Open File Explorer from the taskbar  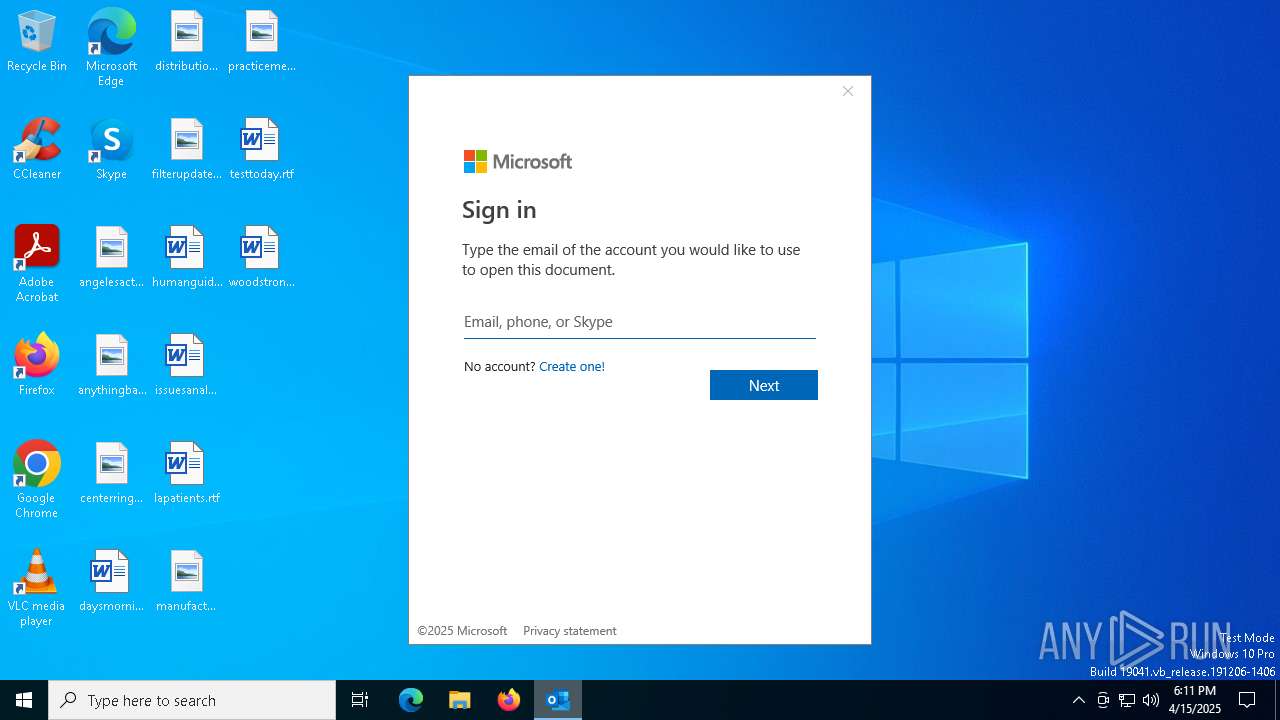pyautogui.click(x=460, y=700)
